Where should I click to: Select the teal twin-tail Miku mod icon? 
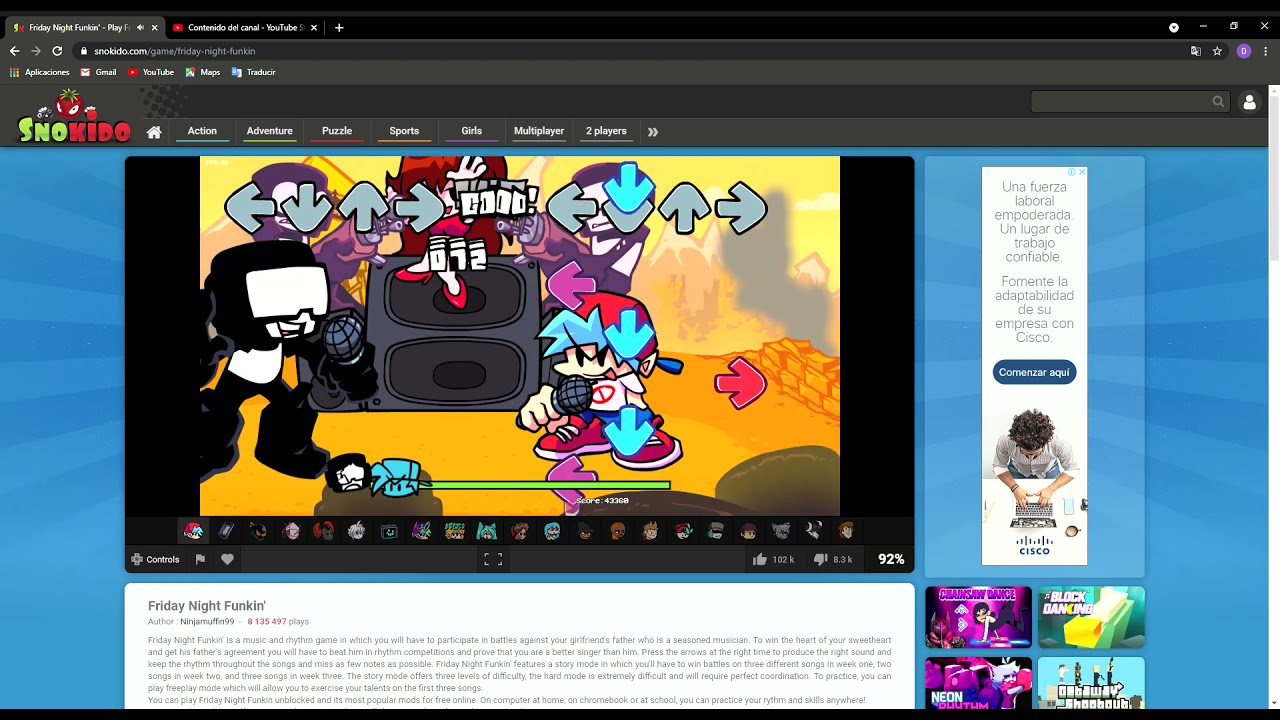click(x=487, y=531)
